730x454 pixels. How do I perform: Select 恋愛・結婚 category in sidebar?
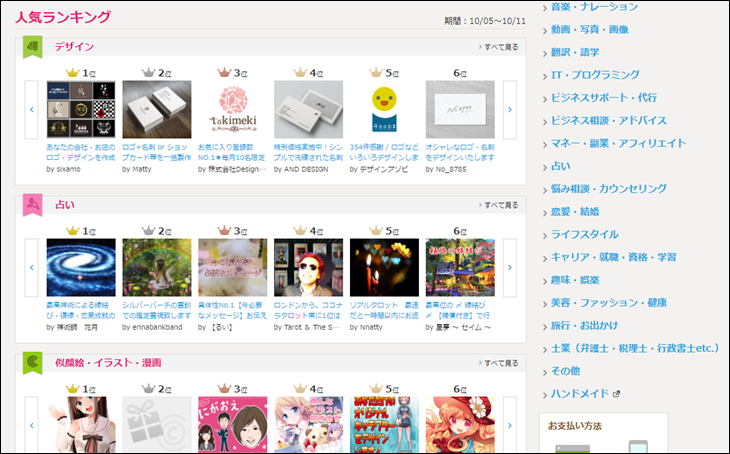pyautogui.click(x=575, y=211)
